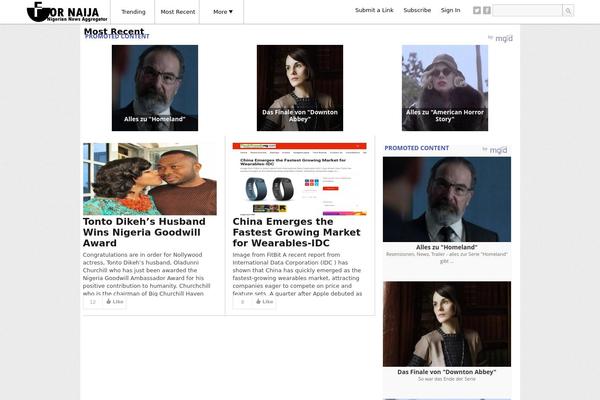Open sidebar Homeland promoted image
The width and height of the screenshot is (600, 400).
click(447, 199)
